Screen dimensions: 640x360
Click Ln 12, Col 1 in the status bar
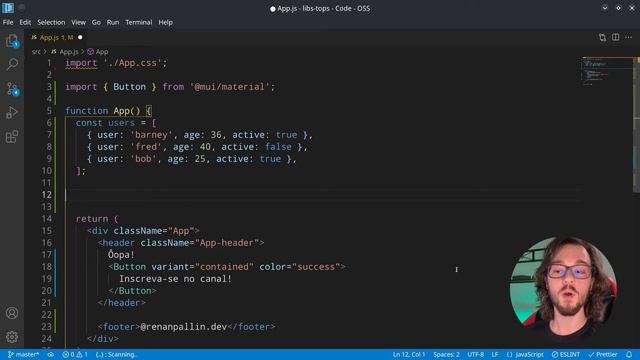pyautogui.click(x=409, y=354)
